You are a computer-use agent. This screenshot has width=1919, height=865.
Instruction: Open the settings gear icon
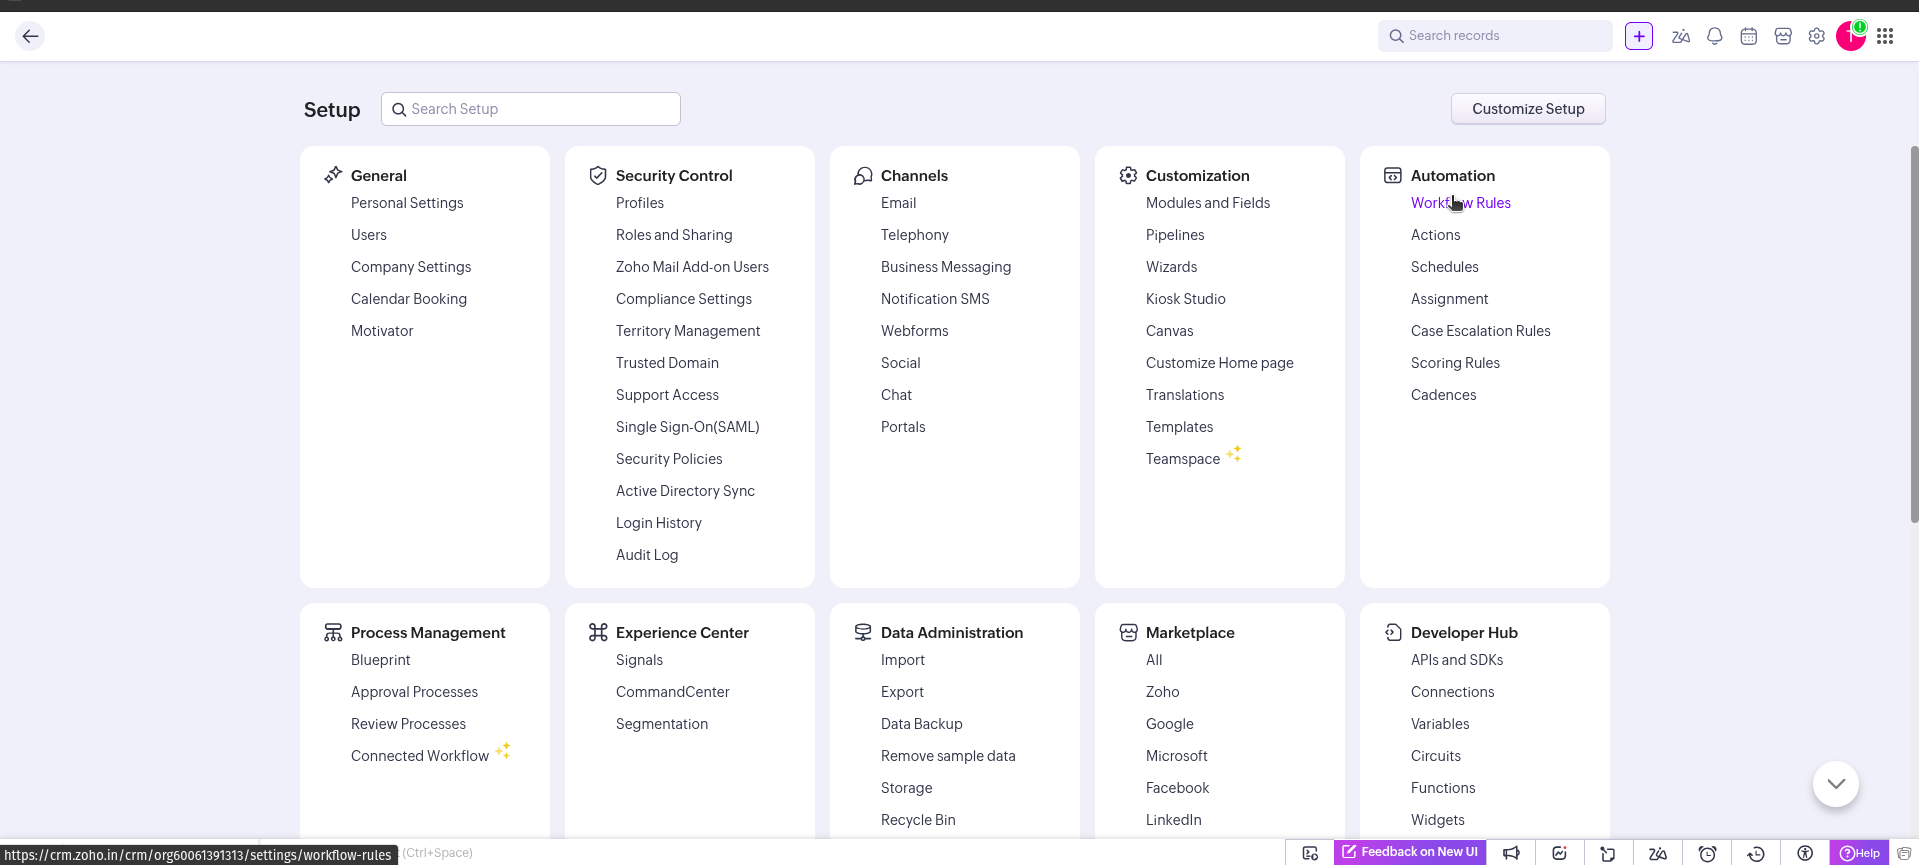[1817, 37]
